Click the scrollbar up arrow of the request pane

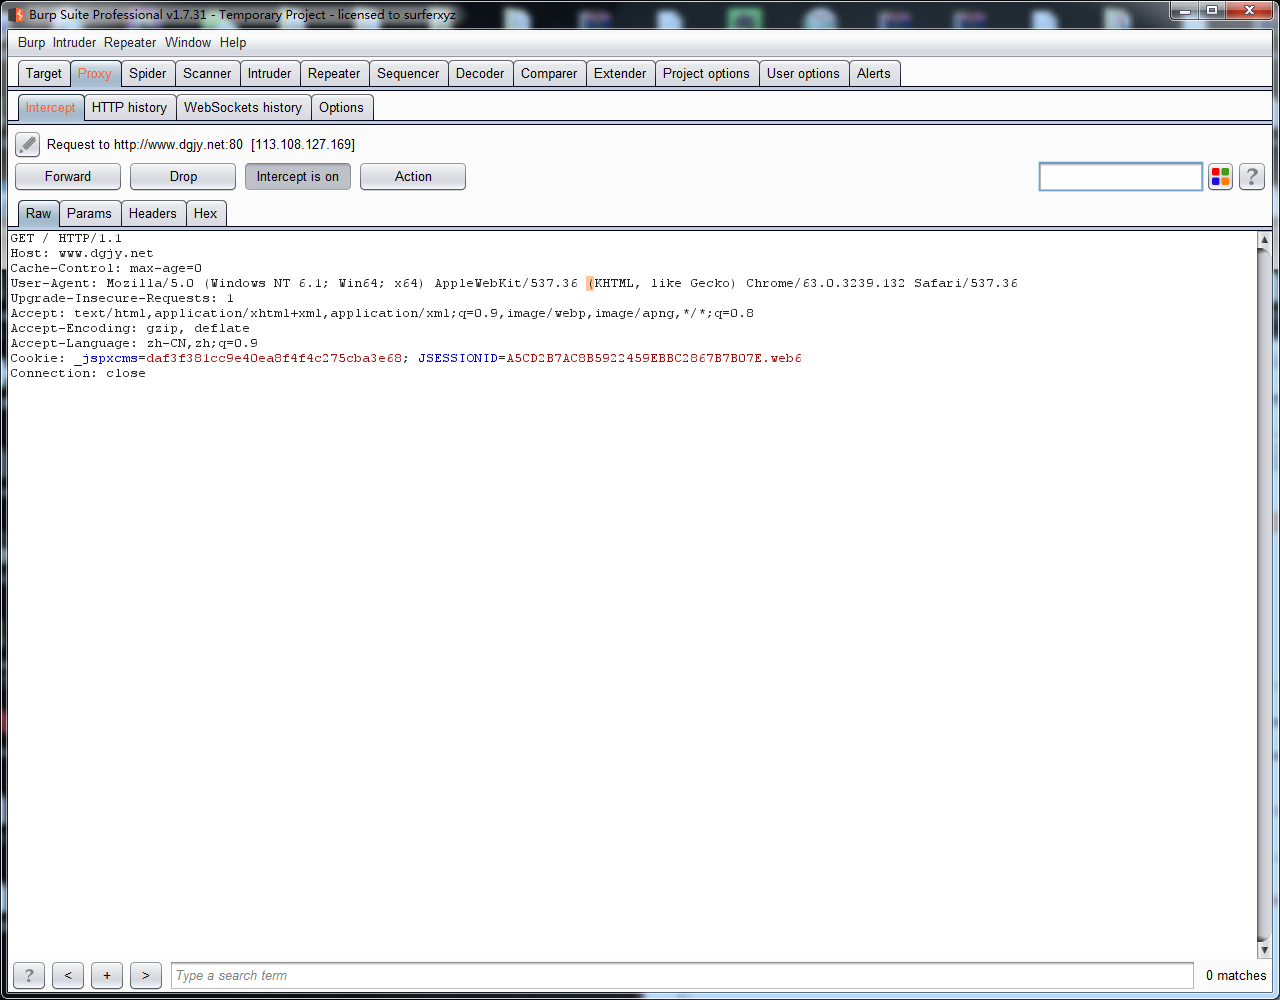[1264, 240]
